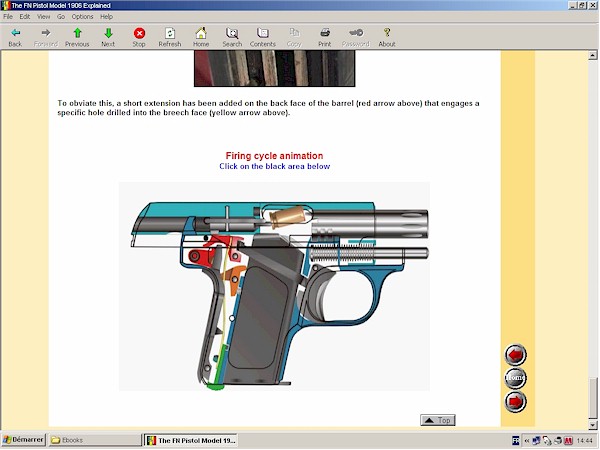Click the window title 'The FN Pistol Model 1906 Explained'
This screenshot has height=450, width=600.
(x=61, y=5)
